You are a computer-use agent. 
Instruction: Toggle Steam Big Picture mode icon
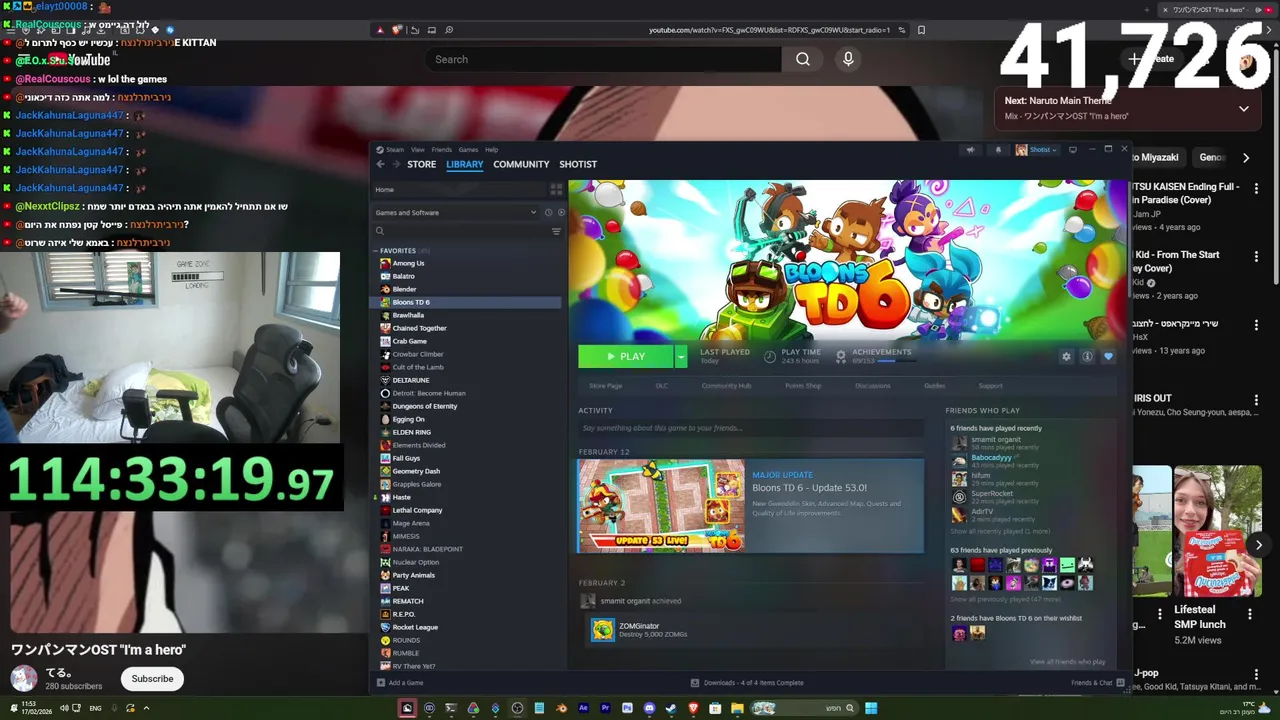1072,150
